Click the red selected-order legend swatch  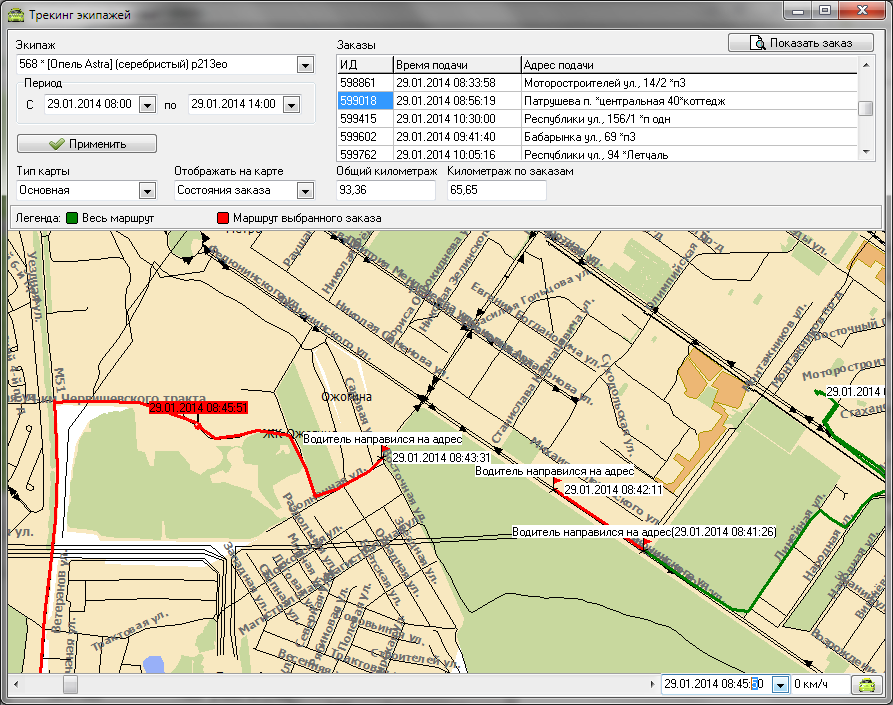pos(222,217)
